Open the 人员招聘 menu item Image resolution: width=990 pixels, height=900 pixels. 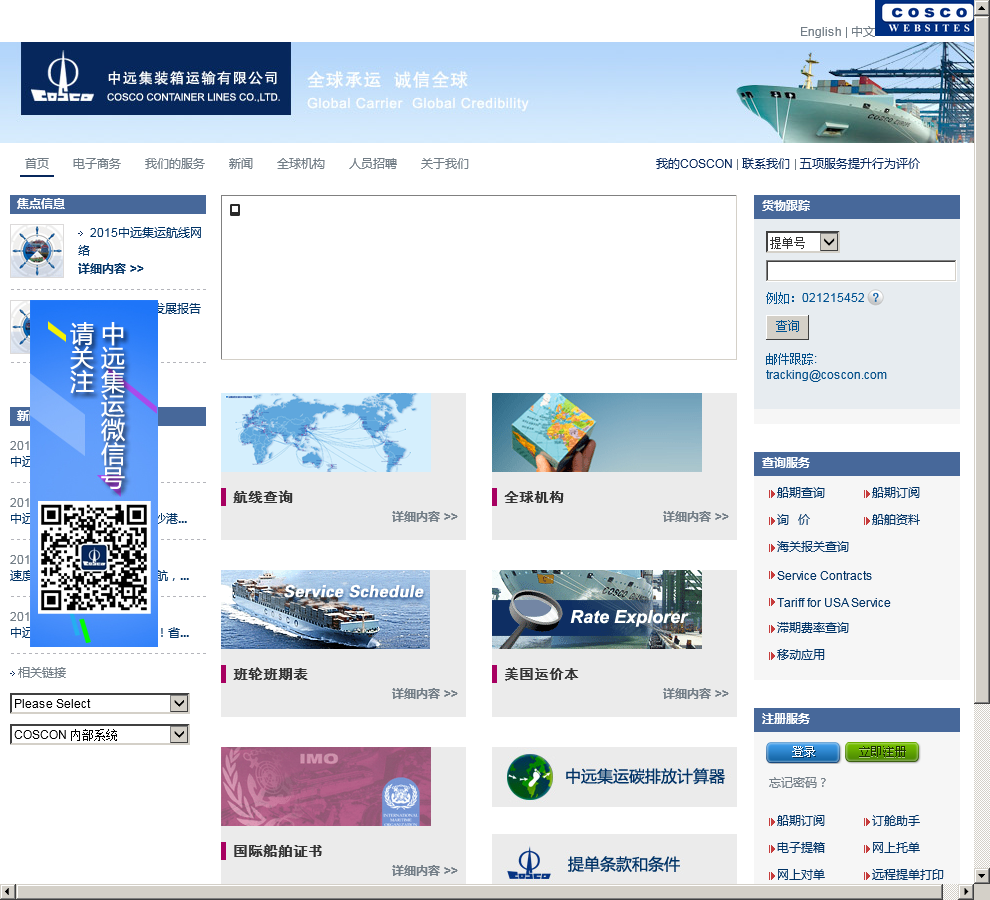pyautogui.click(x=373, y=164)
